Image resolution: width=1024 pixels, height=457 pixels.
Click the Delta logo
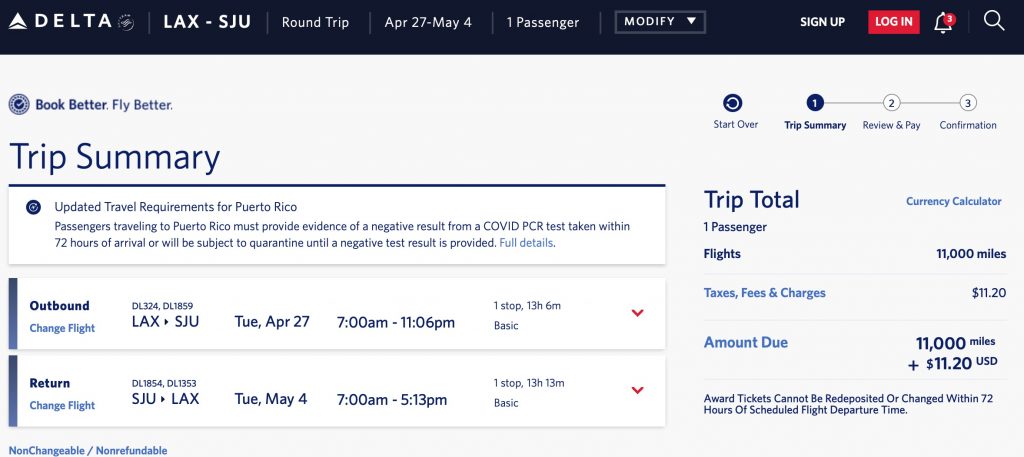[x=70, y=22]
